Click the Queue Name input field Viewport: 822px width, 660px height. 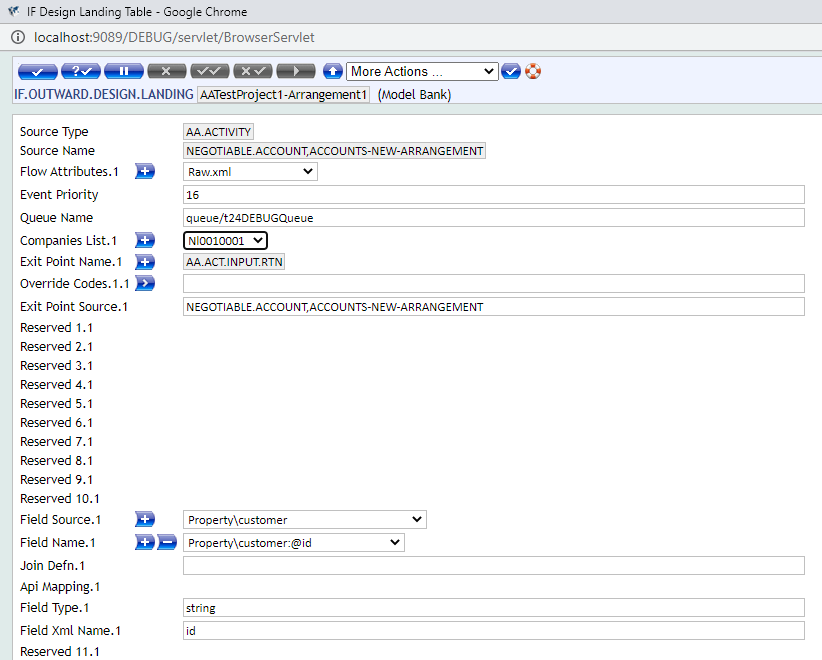click(x=493, y=218)
